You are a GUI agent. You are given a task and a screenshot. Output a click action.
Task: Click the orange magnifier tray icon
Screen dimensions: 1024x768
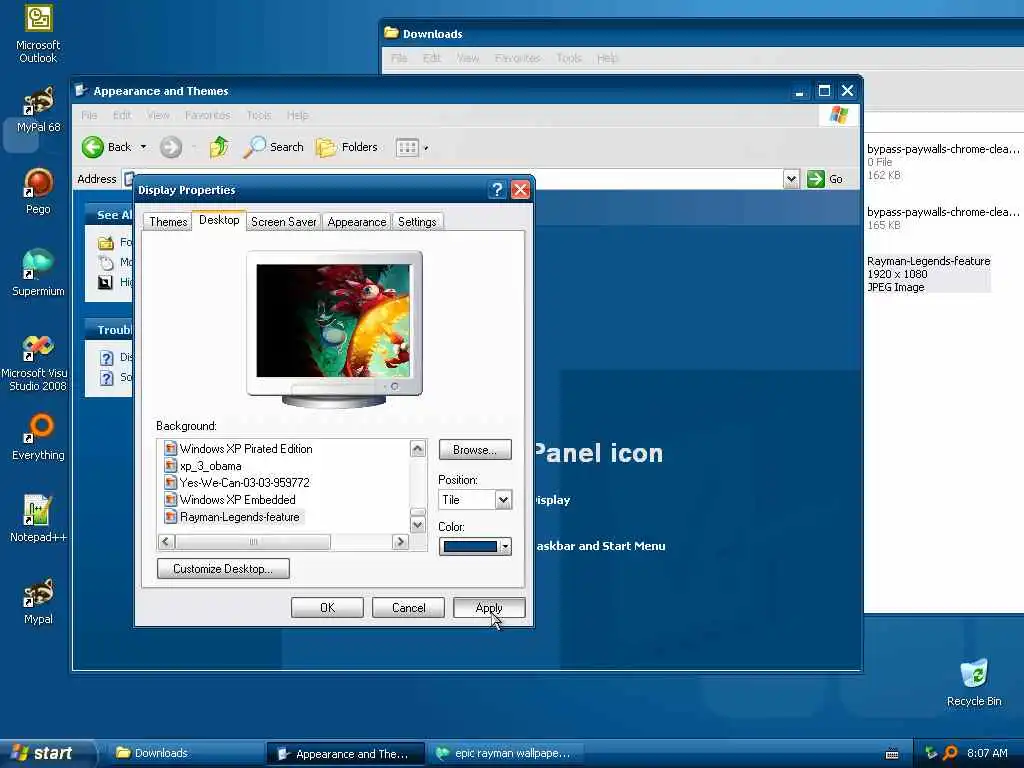[x=951, y=753]
